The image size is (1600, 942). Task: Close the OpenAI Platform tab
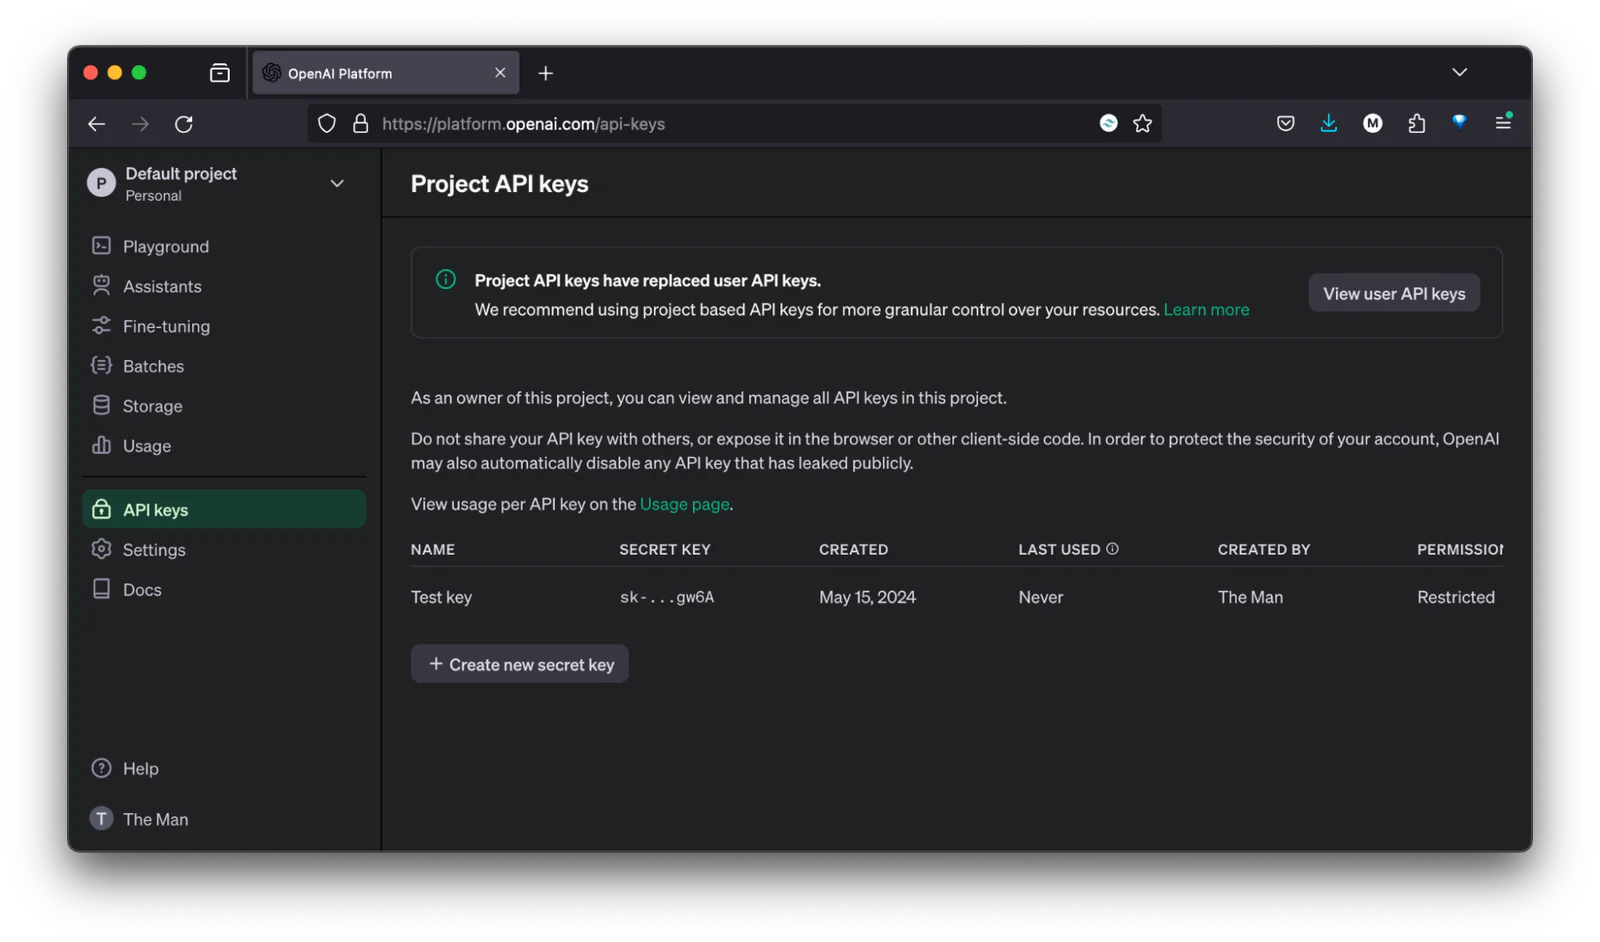pyautogui.click(x=500, y=73)
